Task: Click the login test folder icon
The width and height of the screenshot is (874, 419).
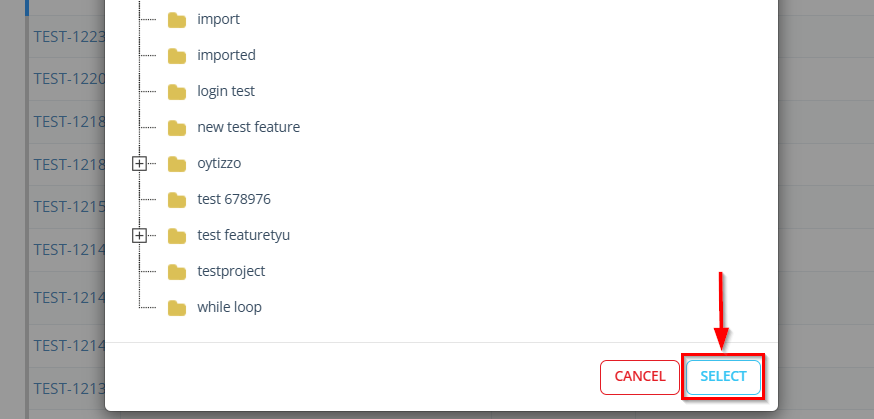Action: [177, 92]
